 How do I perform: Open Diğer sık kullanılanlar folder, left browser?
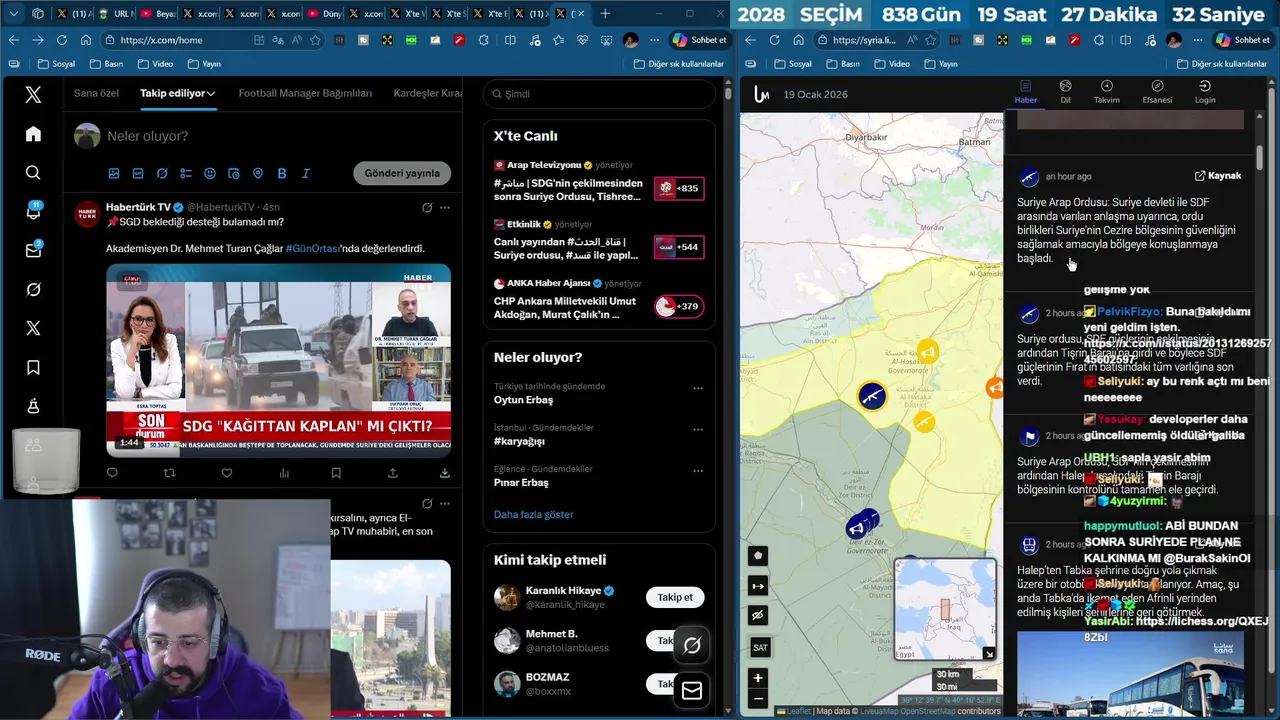pyautogui.click(x=678, y=64)
